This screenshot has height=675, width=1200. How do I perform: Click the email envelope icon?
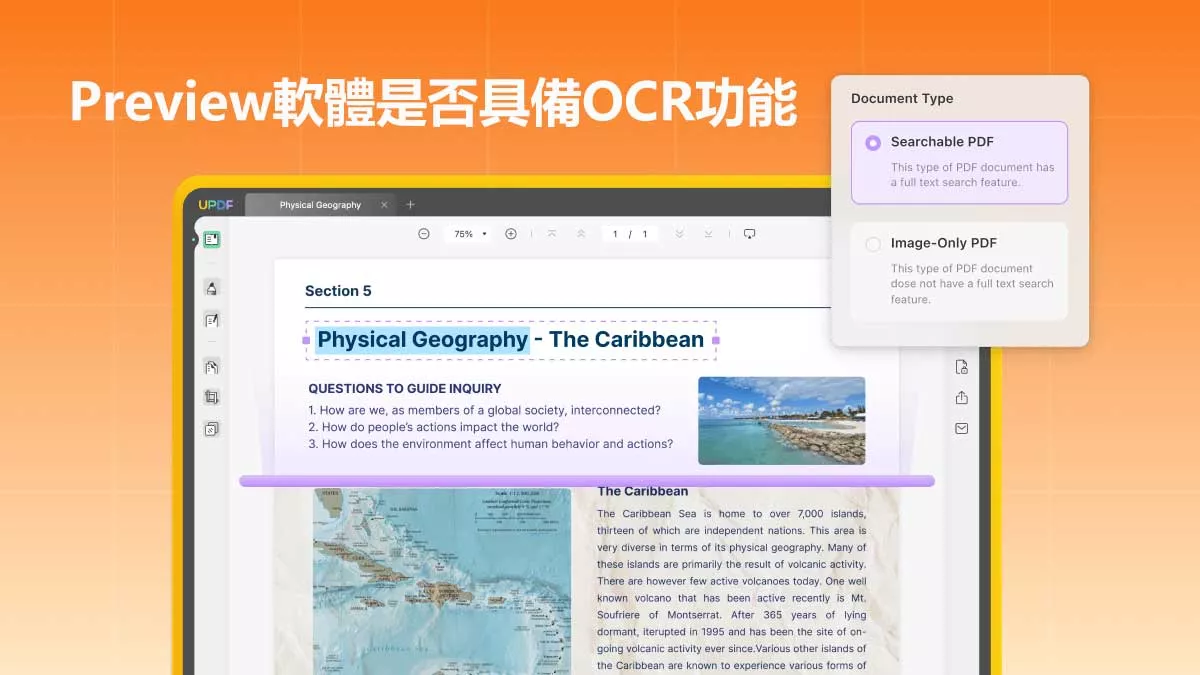(961, 427)
